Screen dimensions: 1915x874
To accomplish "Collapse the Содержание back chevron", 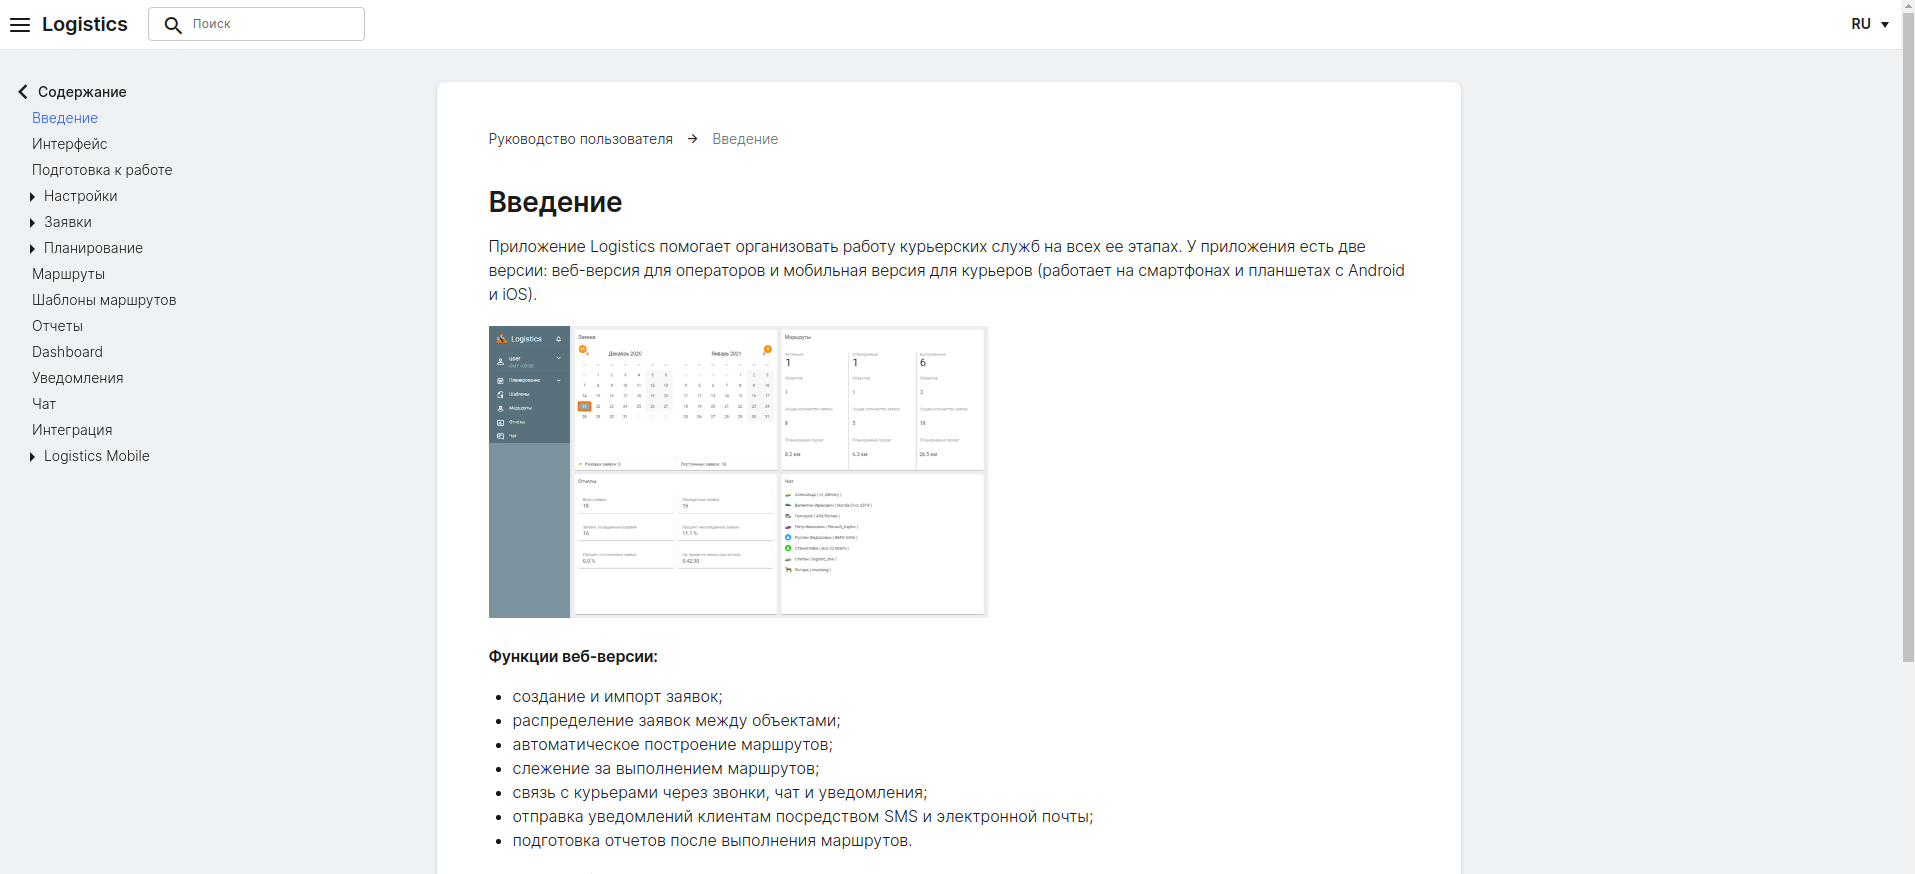I will [x=23, y=92].
